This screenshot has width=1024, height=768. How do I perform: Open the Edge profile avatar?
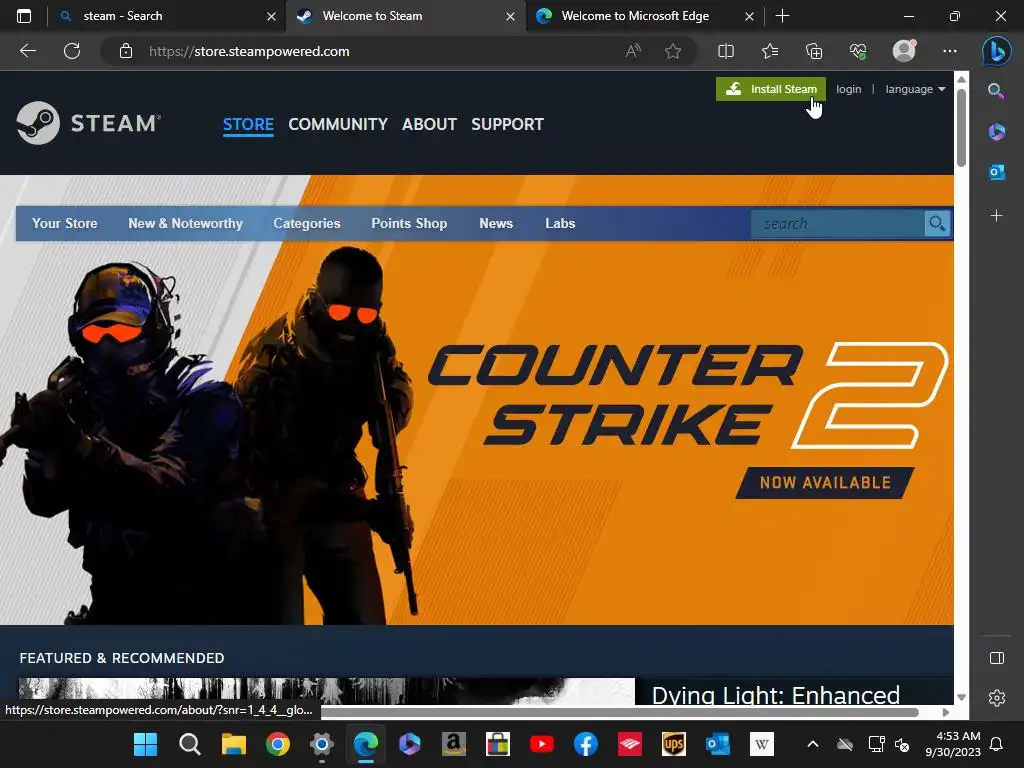pyautogui.click(x=904, y=51)
